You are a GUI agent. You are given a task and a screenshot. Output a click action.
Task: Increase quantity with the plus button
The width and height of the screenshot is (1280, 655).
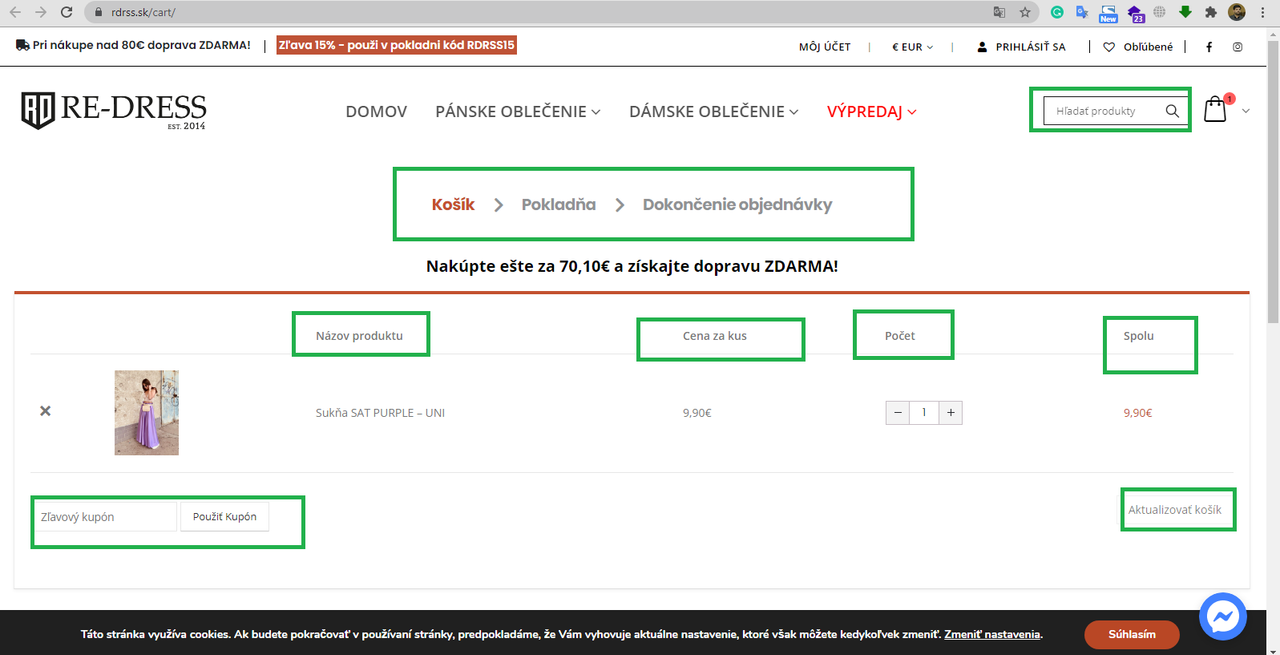(x=950, y=412)
